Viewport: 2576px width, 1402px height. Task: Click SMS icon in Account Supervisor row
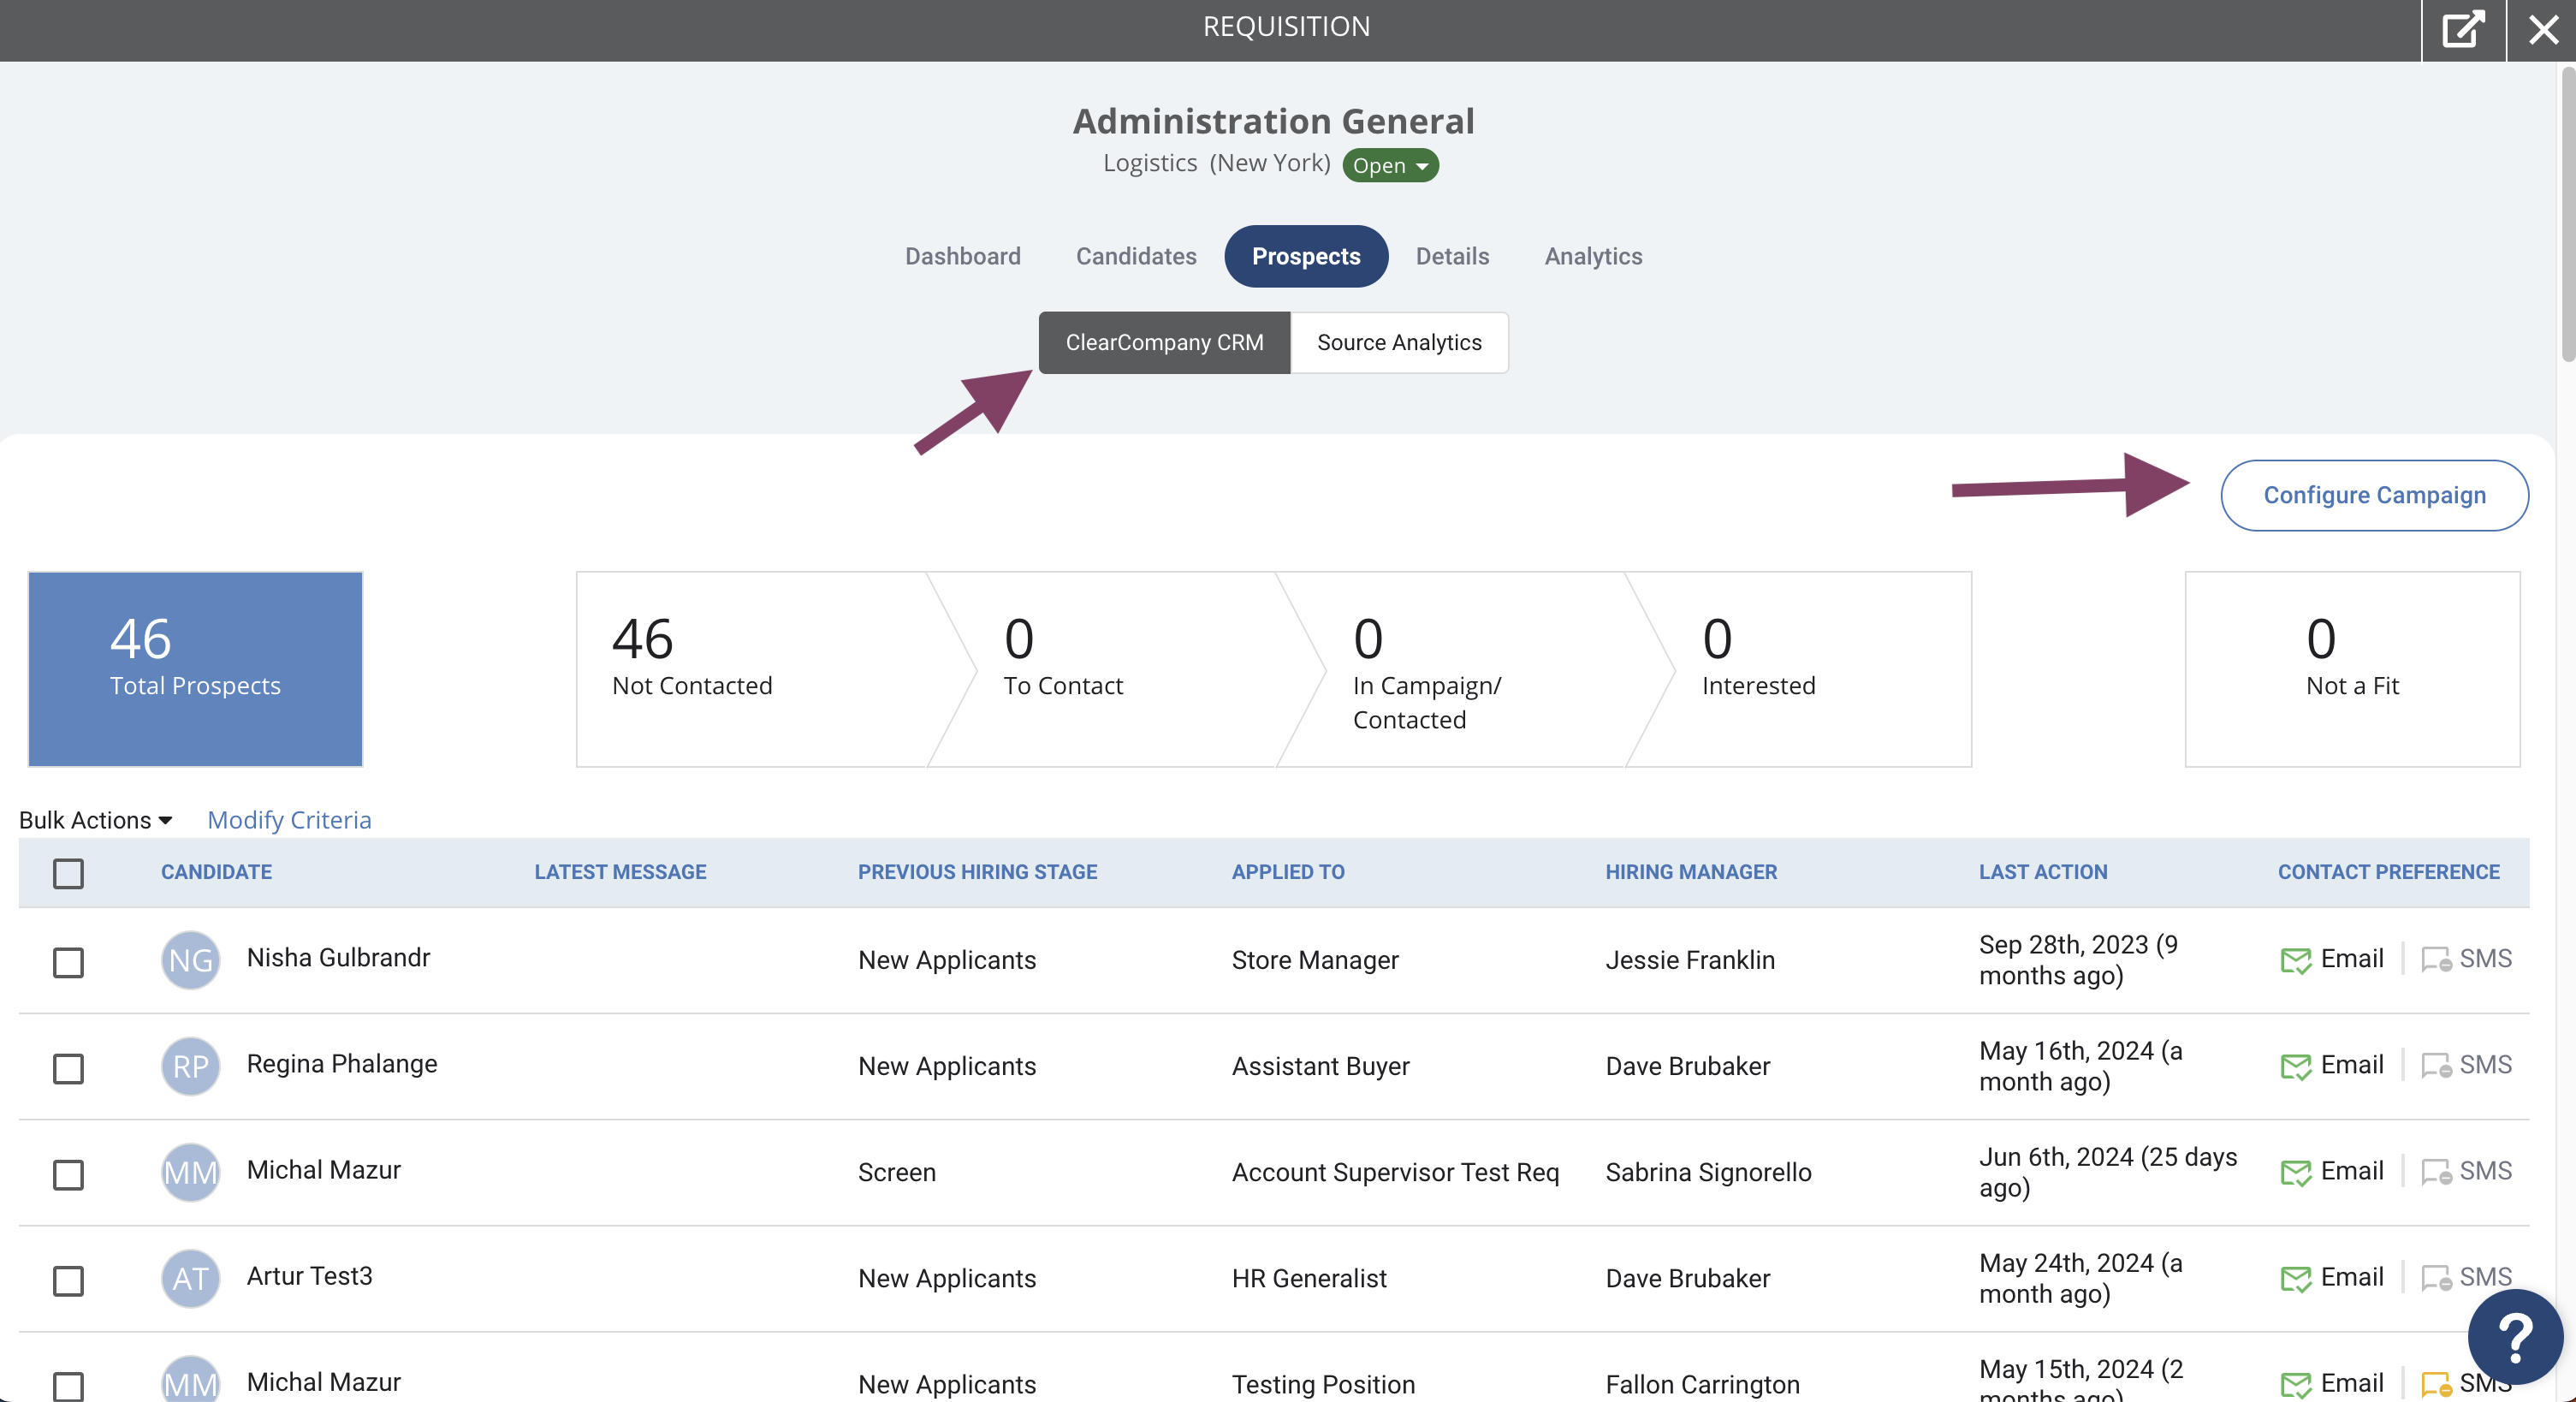click(2436, 1172)
